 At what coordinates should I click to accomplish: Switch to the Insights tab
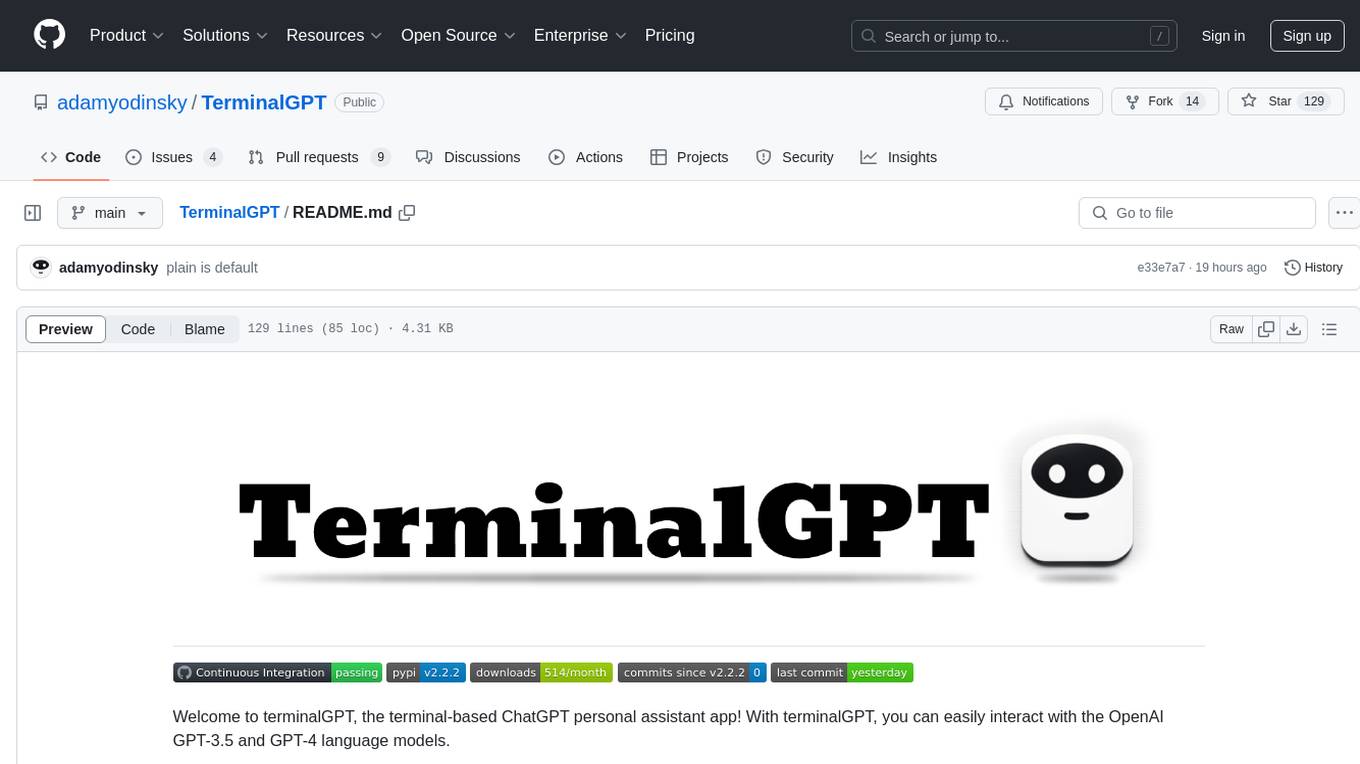coord(899,157)
